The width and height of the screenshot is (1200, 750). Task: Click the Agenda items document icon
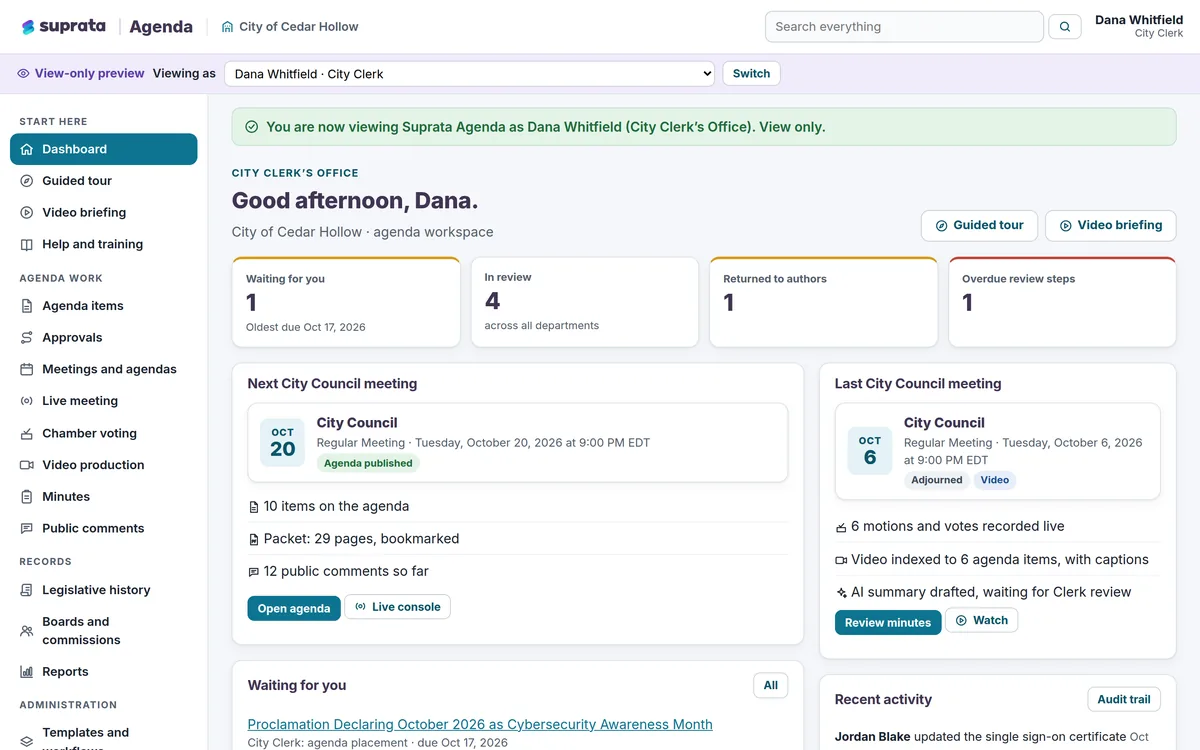[27, 306]
